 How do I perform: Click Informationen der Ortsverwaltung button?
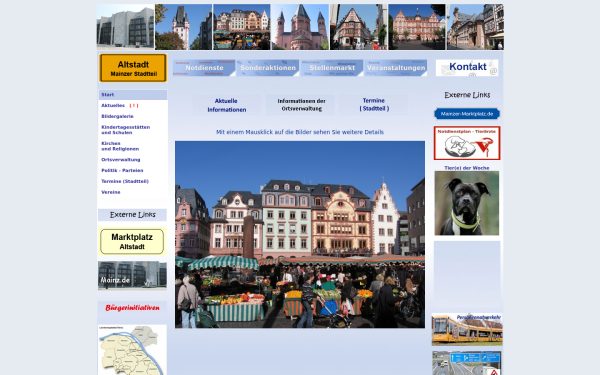coord(301,105)
